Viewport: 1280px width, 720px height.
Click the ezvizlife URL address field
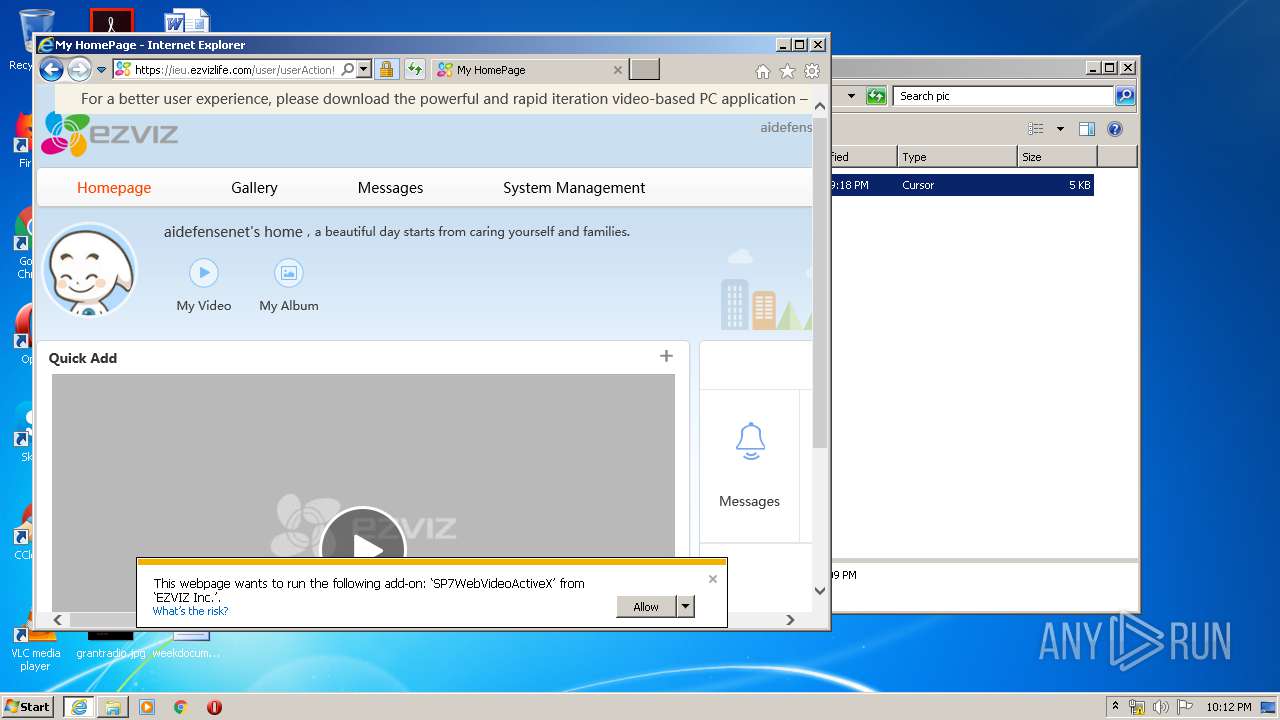[236, 70]
